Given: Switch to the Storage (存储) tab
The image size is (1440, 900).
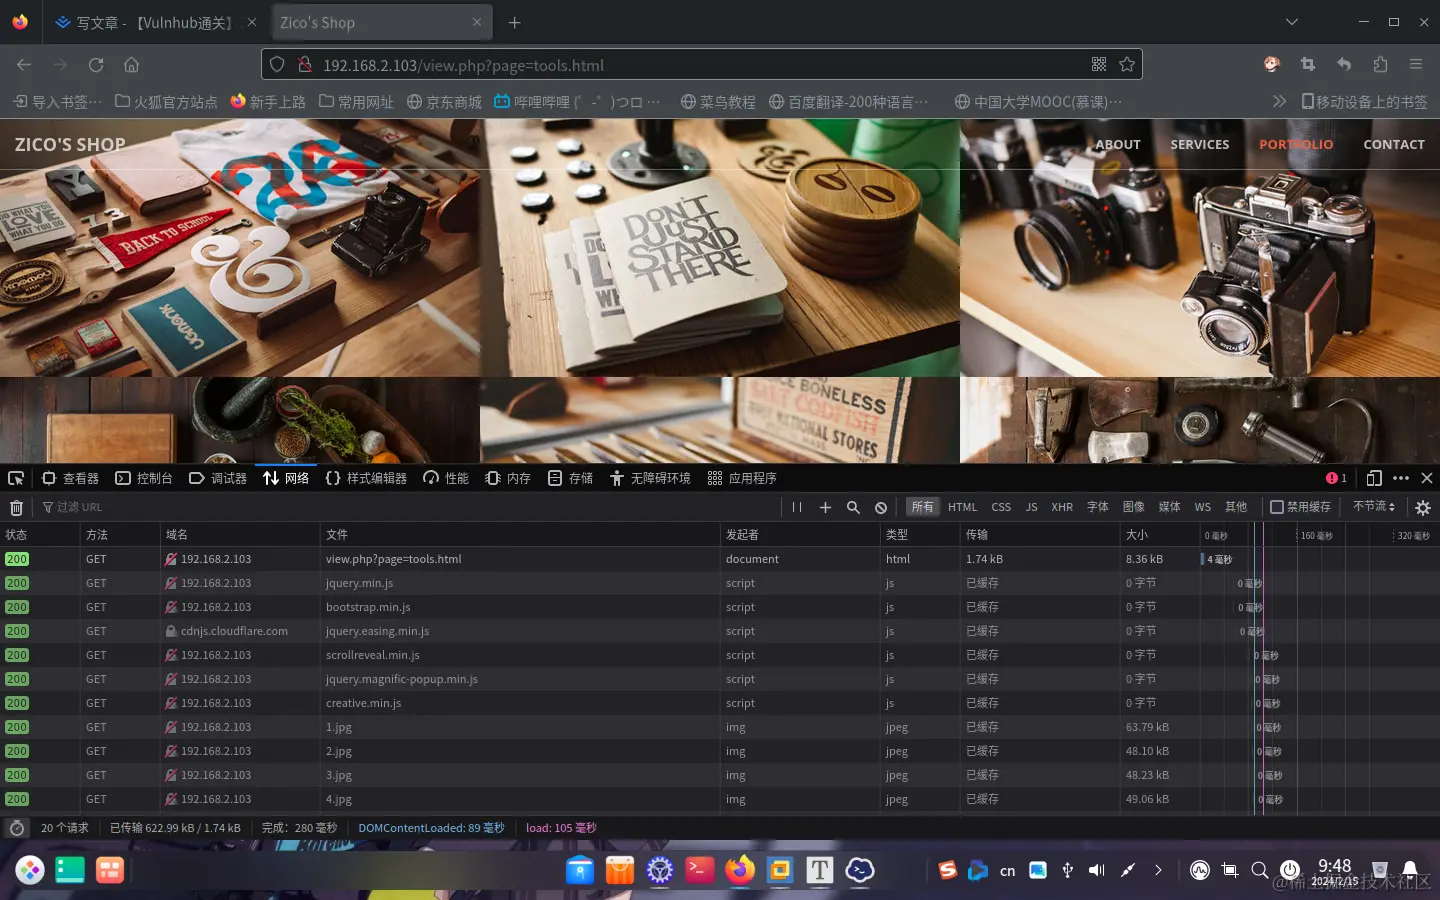Looking at the screenshot, I should pyautogui.click(x=571, y=478).
